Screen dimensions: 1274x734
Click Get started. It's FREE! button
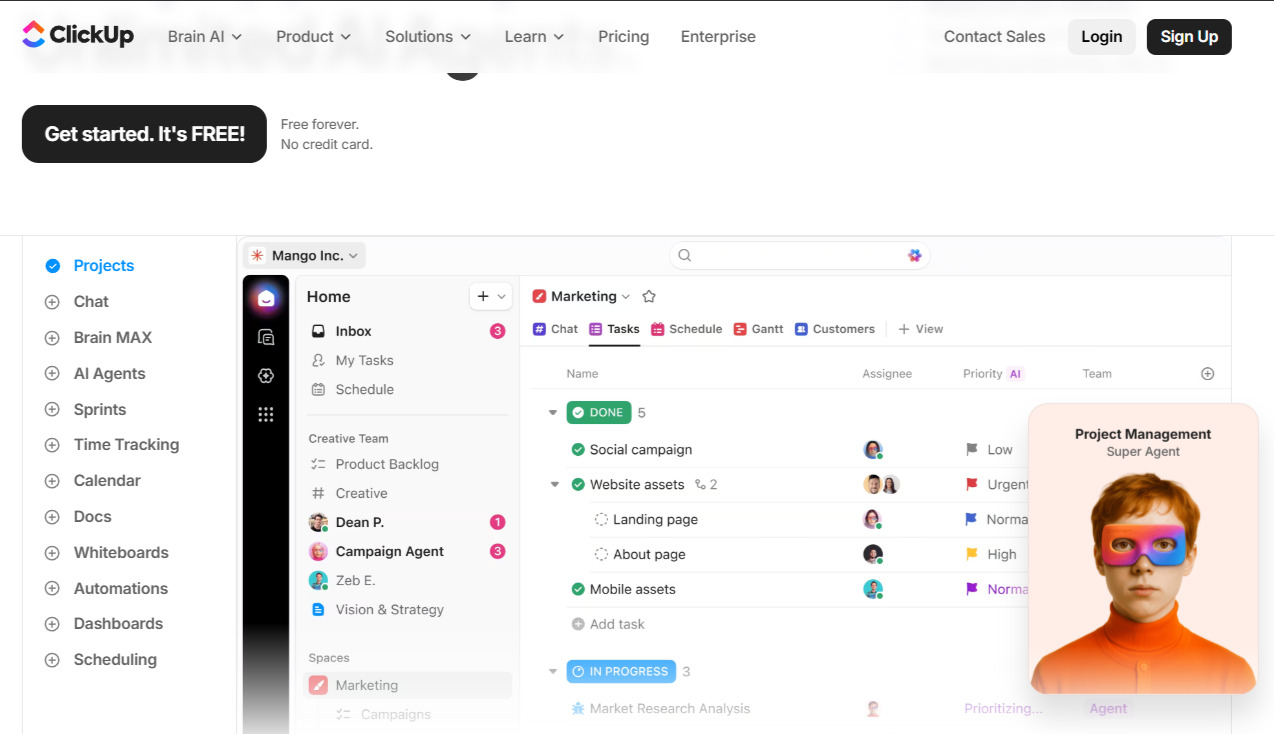144,134
